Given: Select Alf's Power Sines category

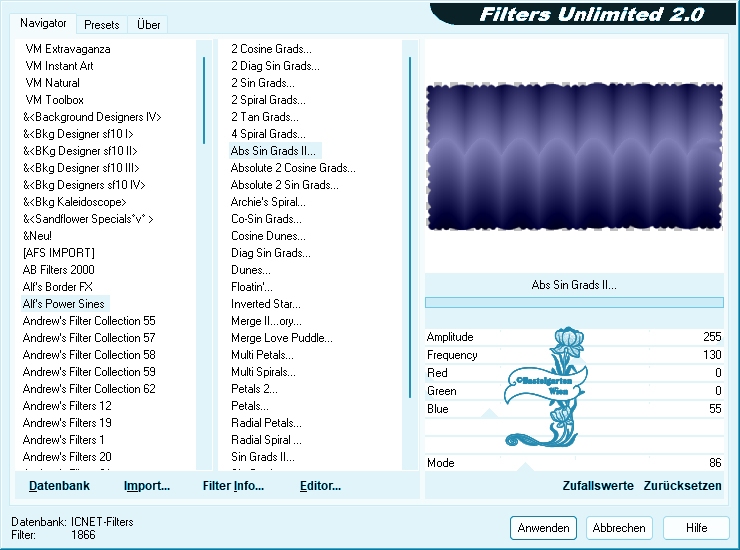Looking at the screenshot, I should 64,304.
